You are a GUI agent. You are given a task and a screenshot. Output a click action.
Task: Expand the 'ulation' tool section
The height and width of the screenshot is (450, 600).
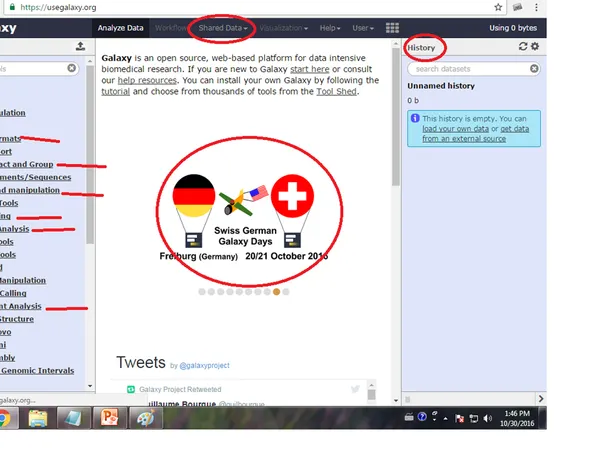click(13, 113)
